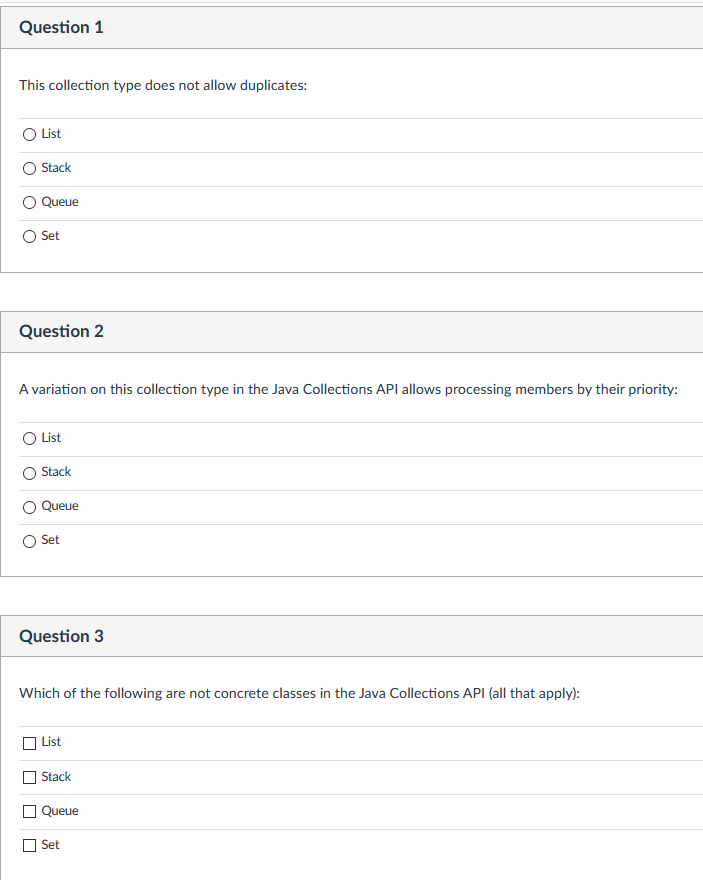Screen dimensions: 703x880
Task: Pick the List option in Question 2
Action: [x=29, y=438]
